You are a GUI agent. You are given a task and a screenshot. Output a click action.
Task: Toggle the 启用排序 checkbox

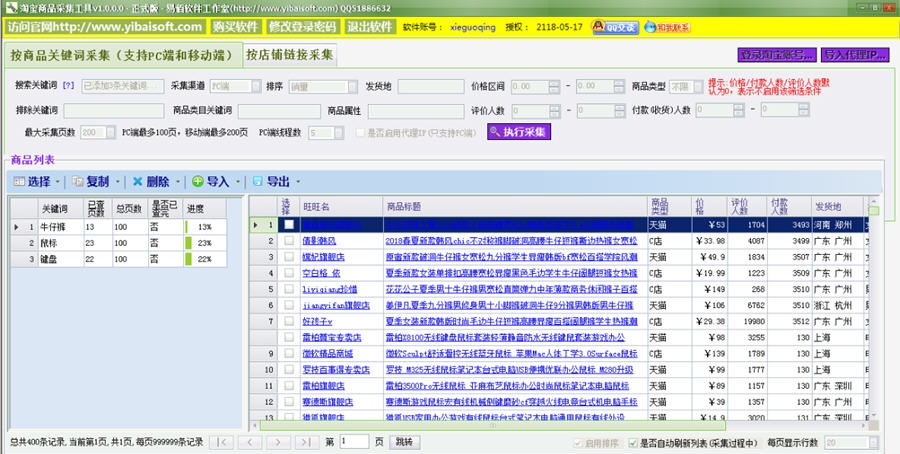(x=577, y=443)
